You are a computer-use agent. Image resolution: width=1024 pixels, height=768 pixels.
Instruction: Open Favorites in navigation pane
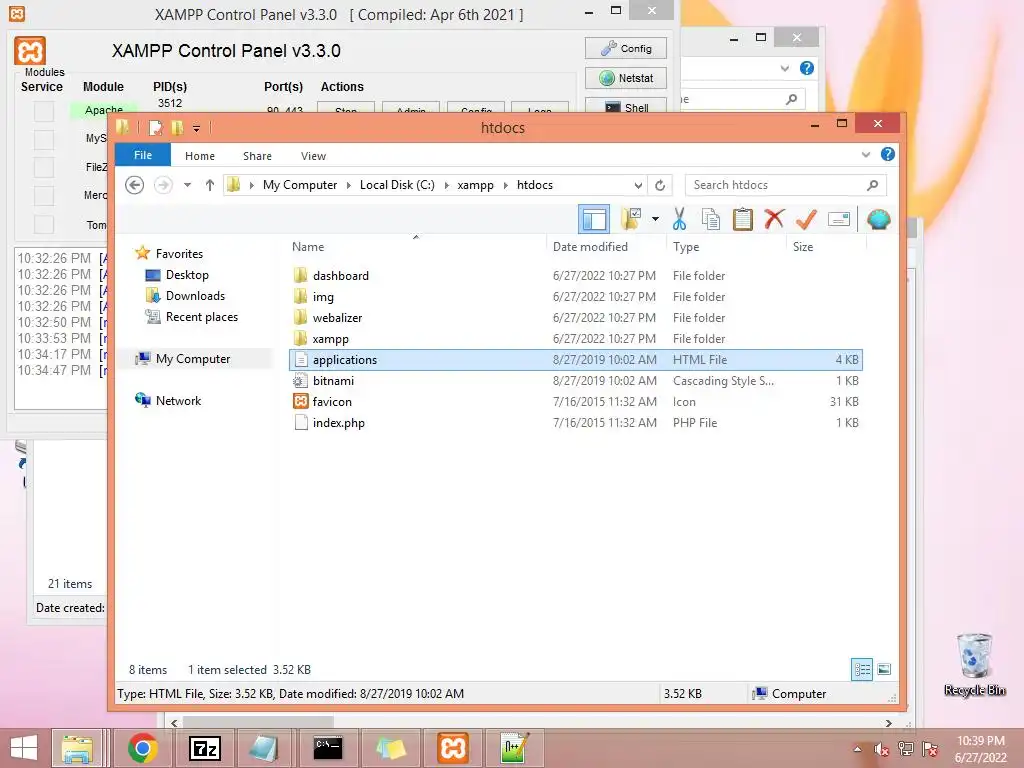pyautogui.click(x=179, y=254)
